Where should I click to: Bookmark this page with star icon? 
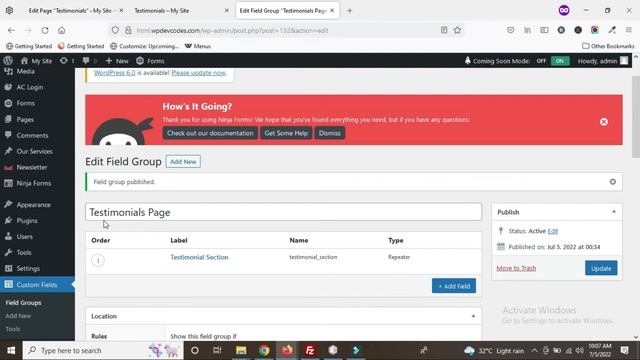[457, 30]
